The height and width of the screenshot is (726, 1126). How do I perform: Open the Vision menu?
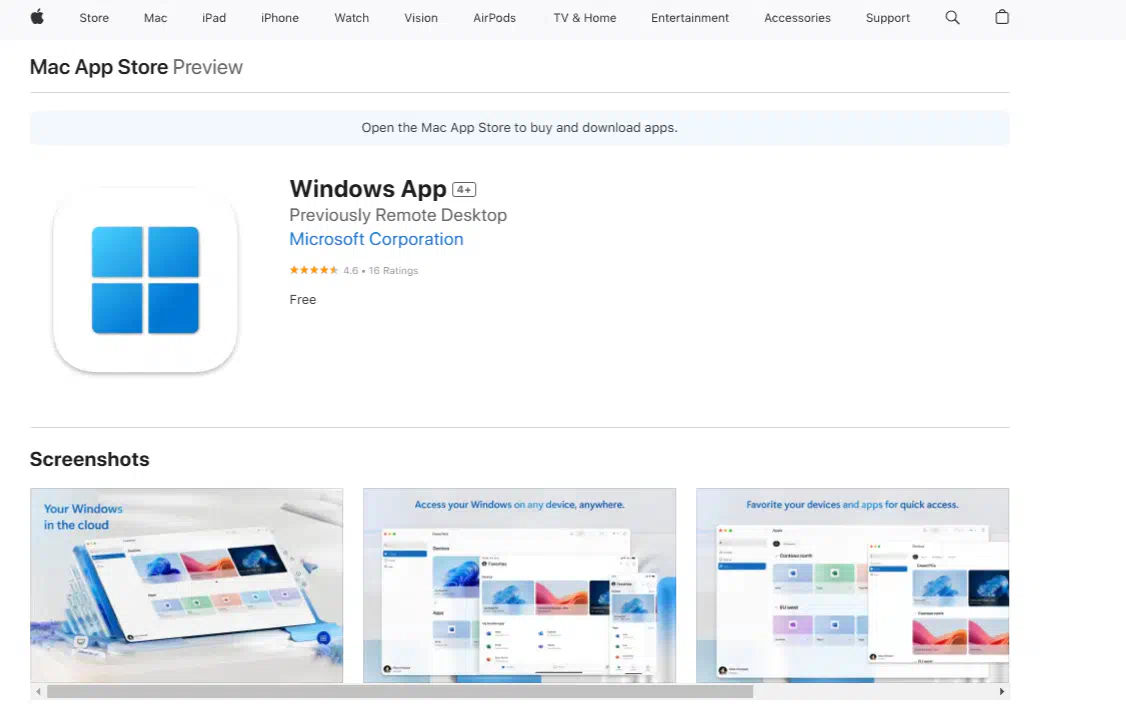pyautogui.click(x=421, y=18)
